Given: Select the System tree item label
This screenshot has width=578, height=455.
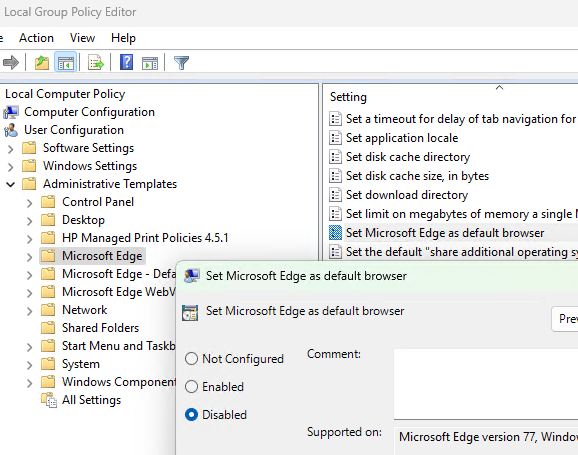Looking at the screenshot, I should 81,364.
